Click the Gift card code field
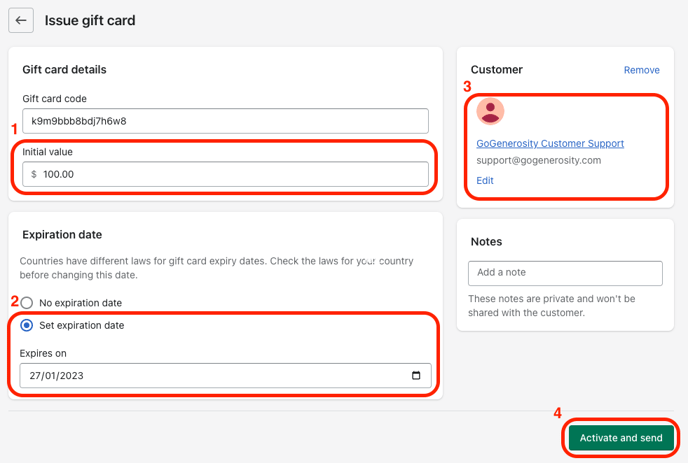 [x=226, y=121]
